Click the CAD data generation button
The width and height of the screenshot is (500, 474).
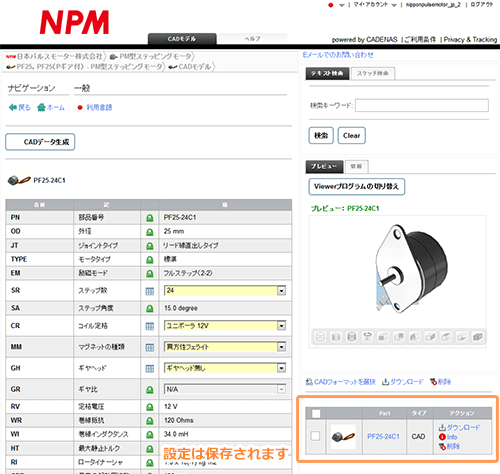[x=40, y=142]
